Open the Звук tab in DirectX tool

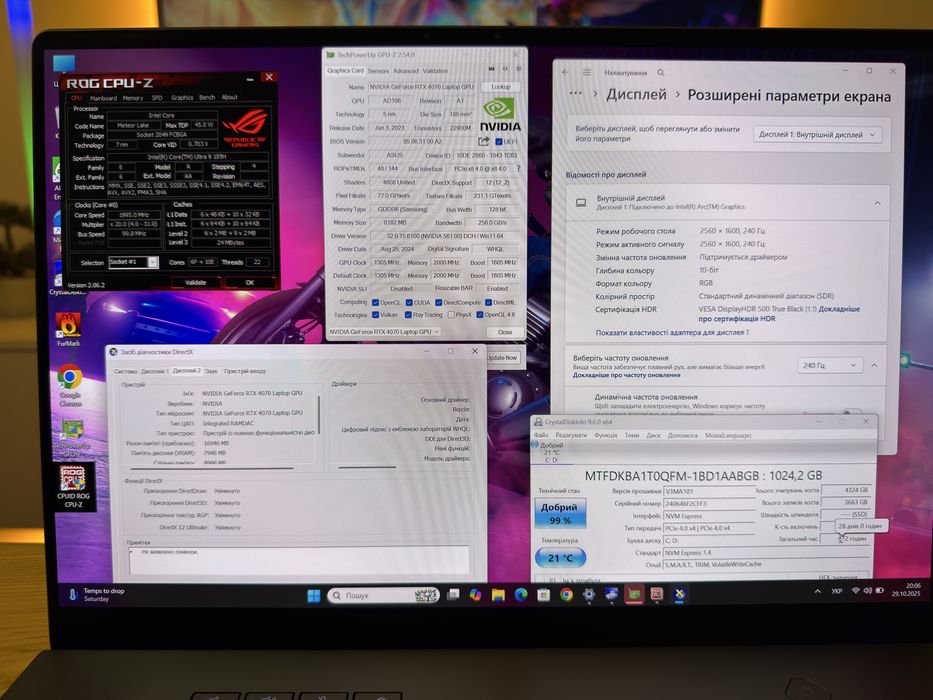point(211,371)
